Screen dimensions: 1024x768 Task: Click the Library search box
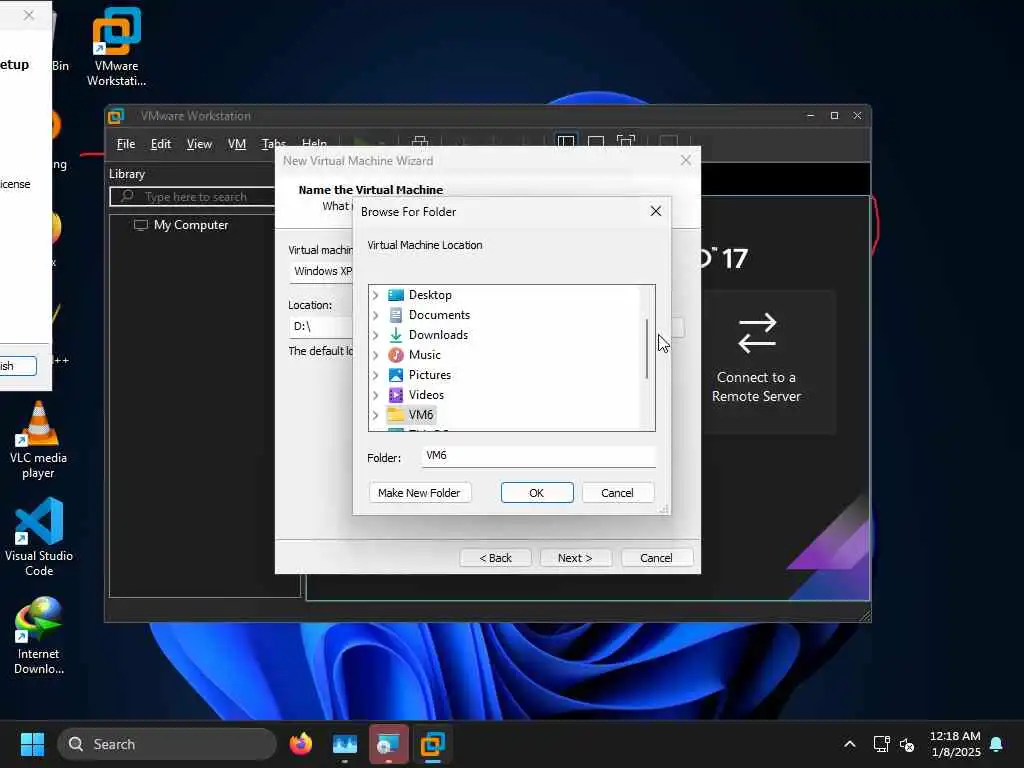[193, 197]
